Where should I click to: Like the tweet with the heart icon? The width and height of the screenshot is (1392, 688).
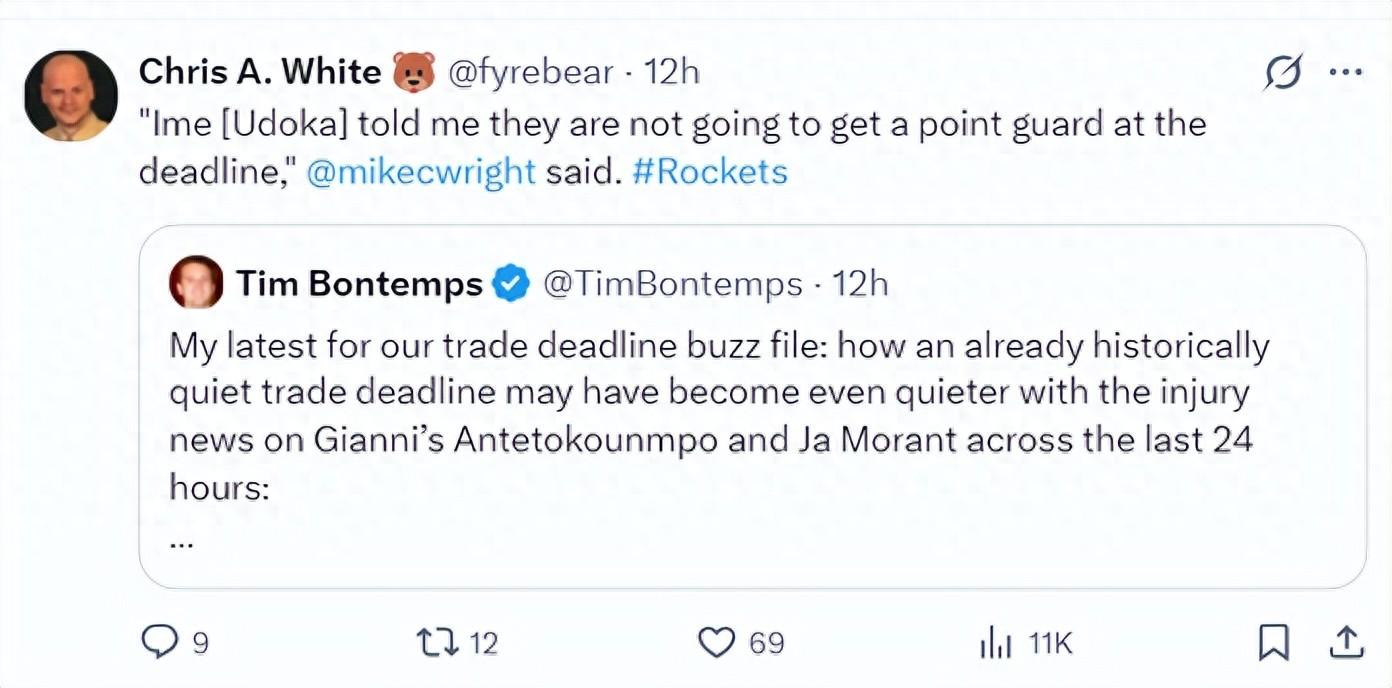(x=716, y=642)
